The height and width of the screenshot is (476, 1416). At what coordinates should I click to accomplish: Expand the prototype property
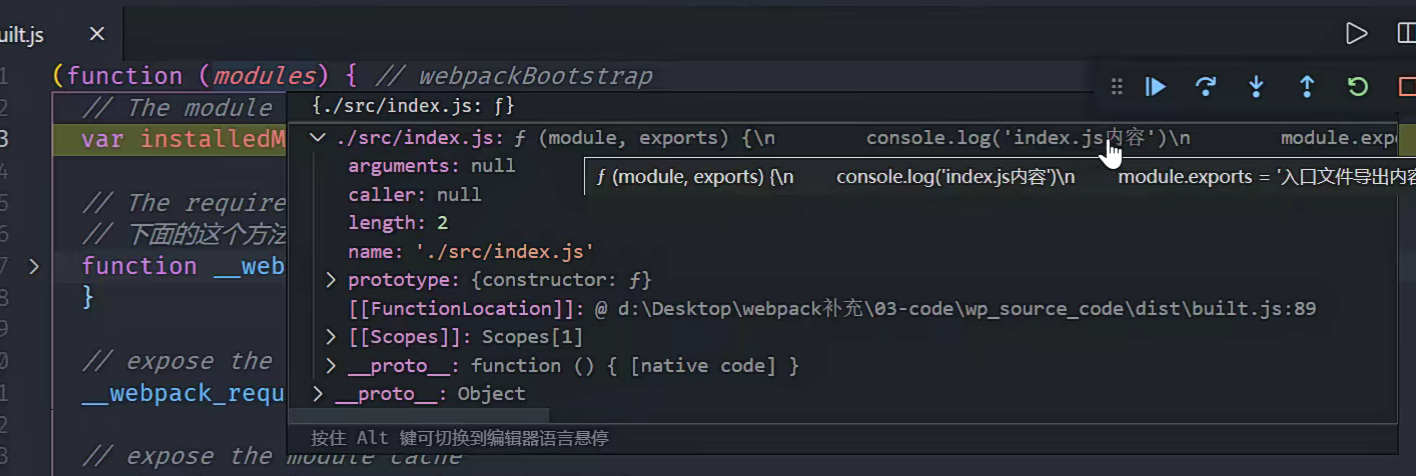(331, 280)
